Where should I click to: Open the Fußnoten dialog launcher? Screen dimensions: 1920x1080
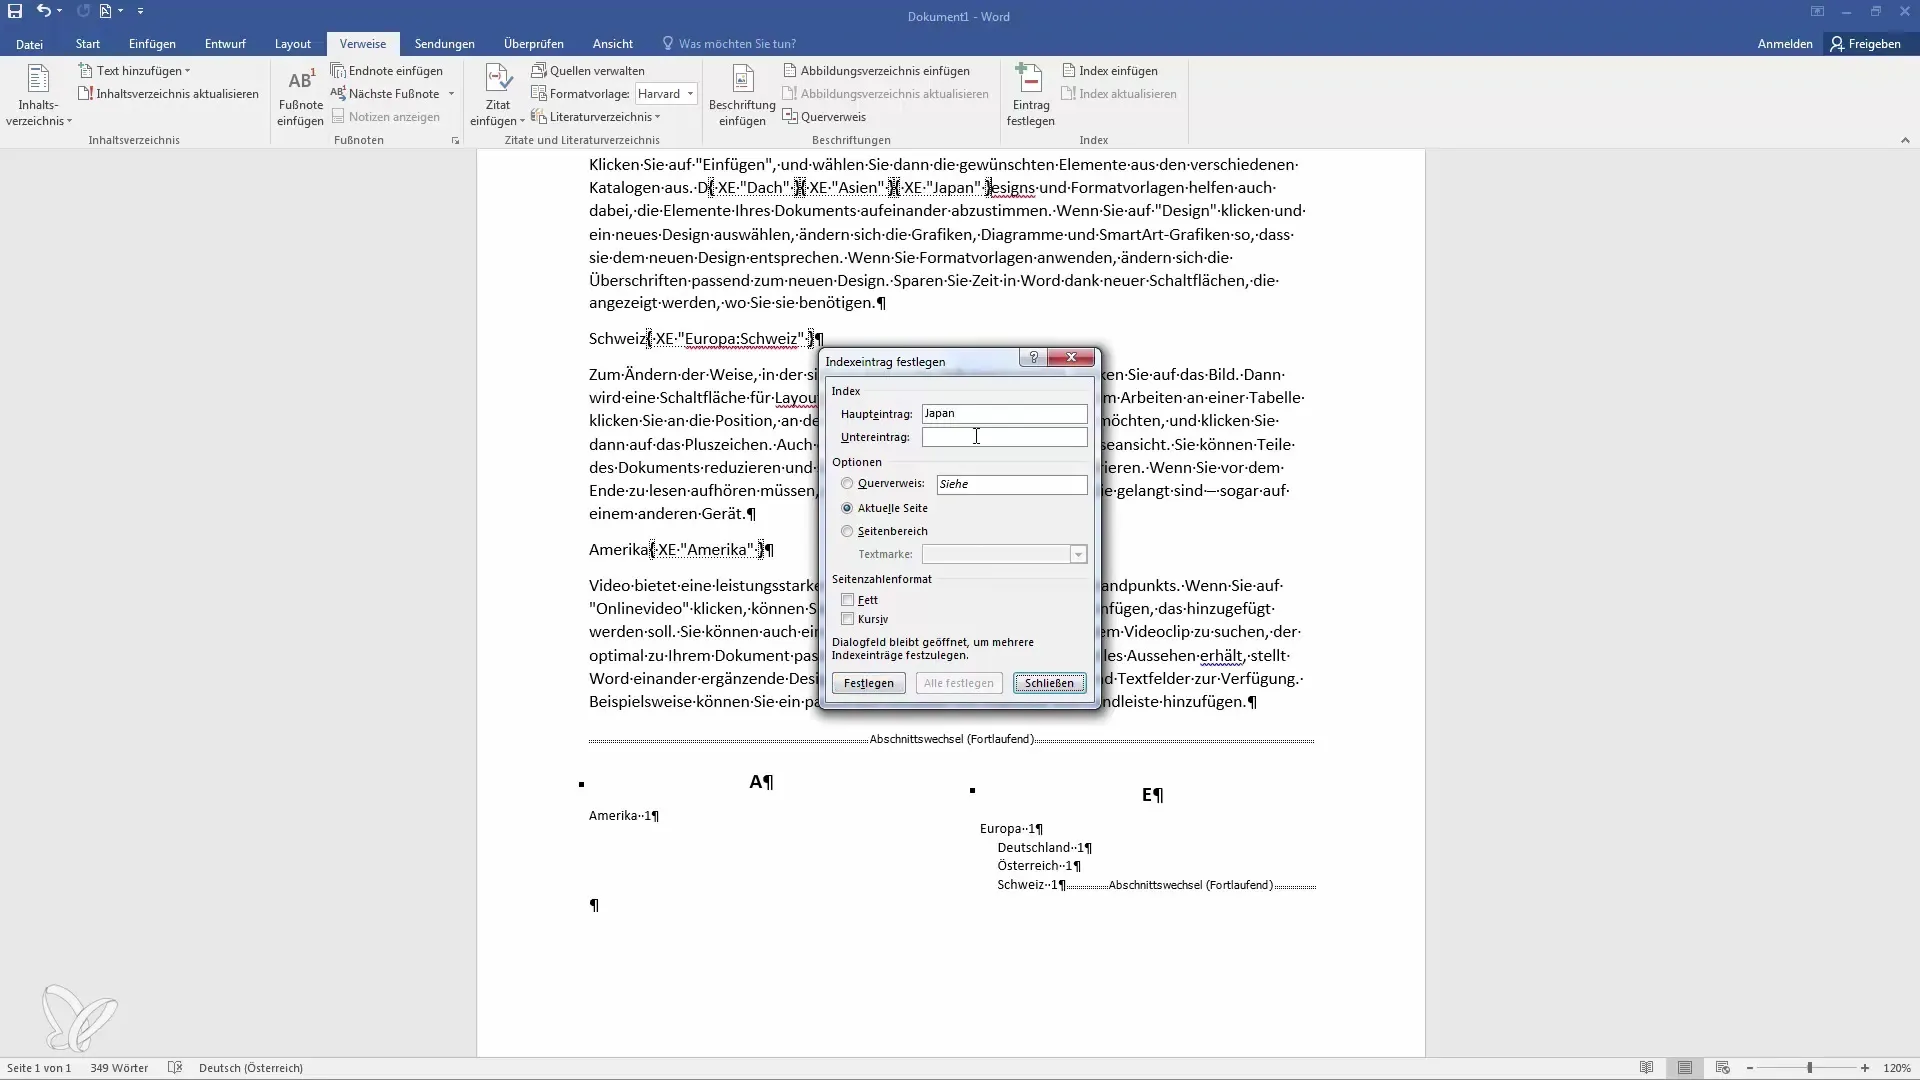click(455, 141)
